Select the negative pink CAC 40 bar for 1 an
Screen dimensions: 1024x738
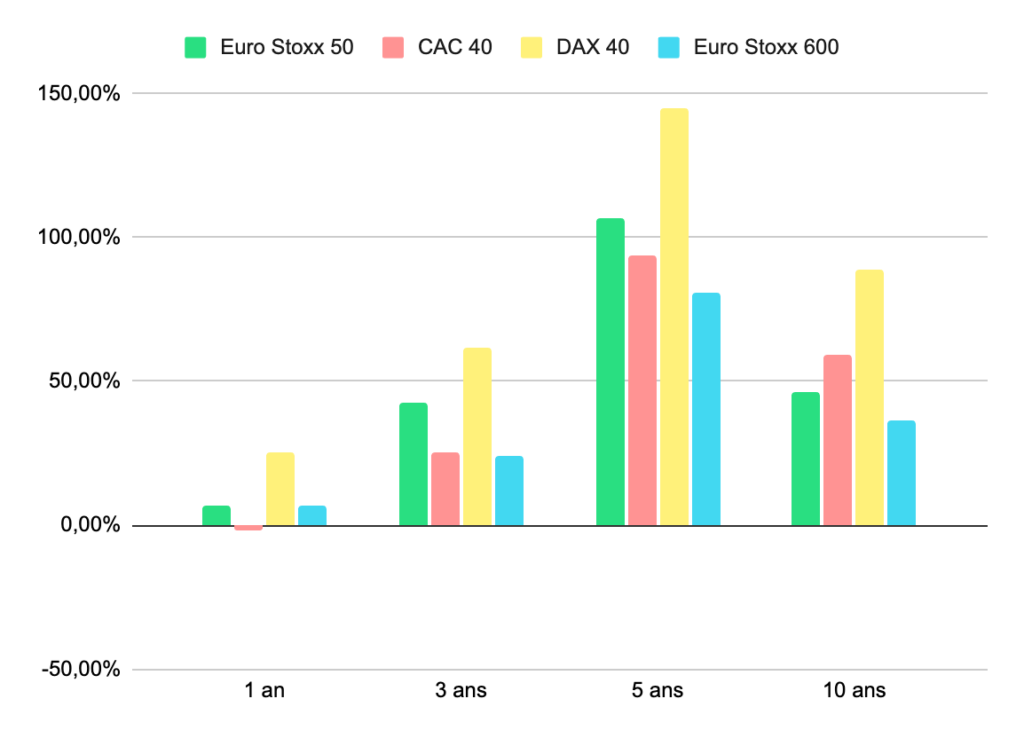point(248,528)
